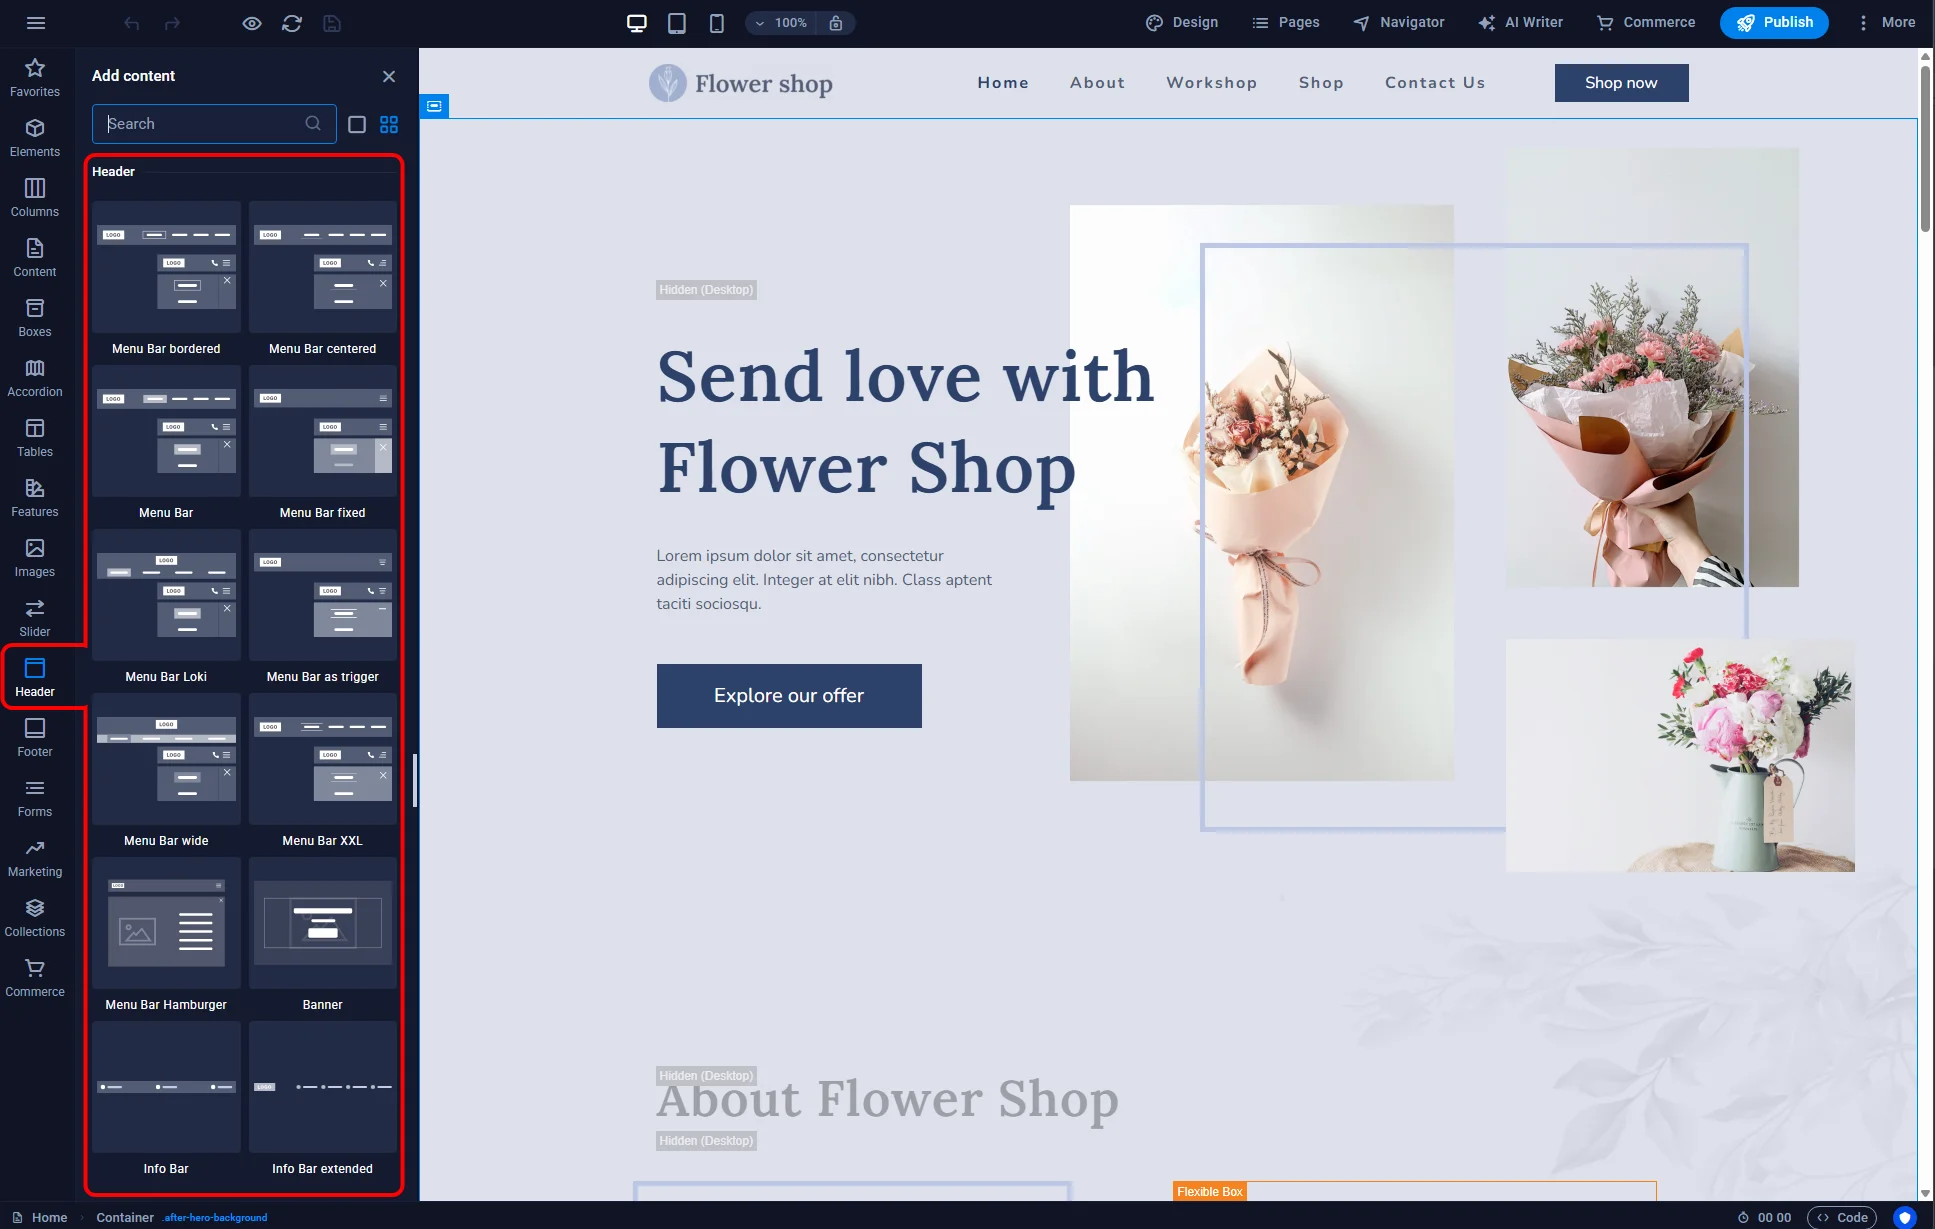The width and height of the screenshot is (1935, 1229).
Task: Open the Design menu
Action: tap(1182, 23)
